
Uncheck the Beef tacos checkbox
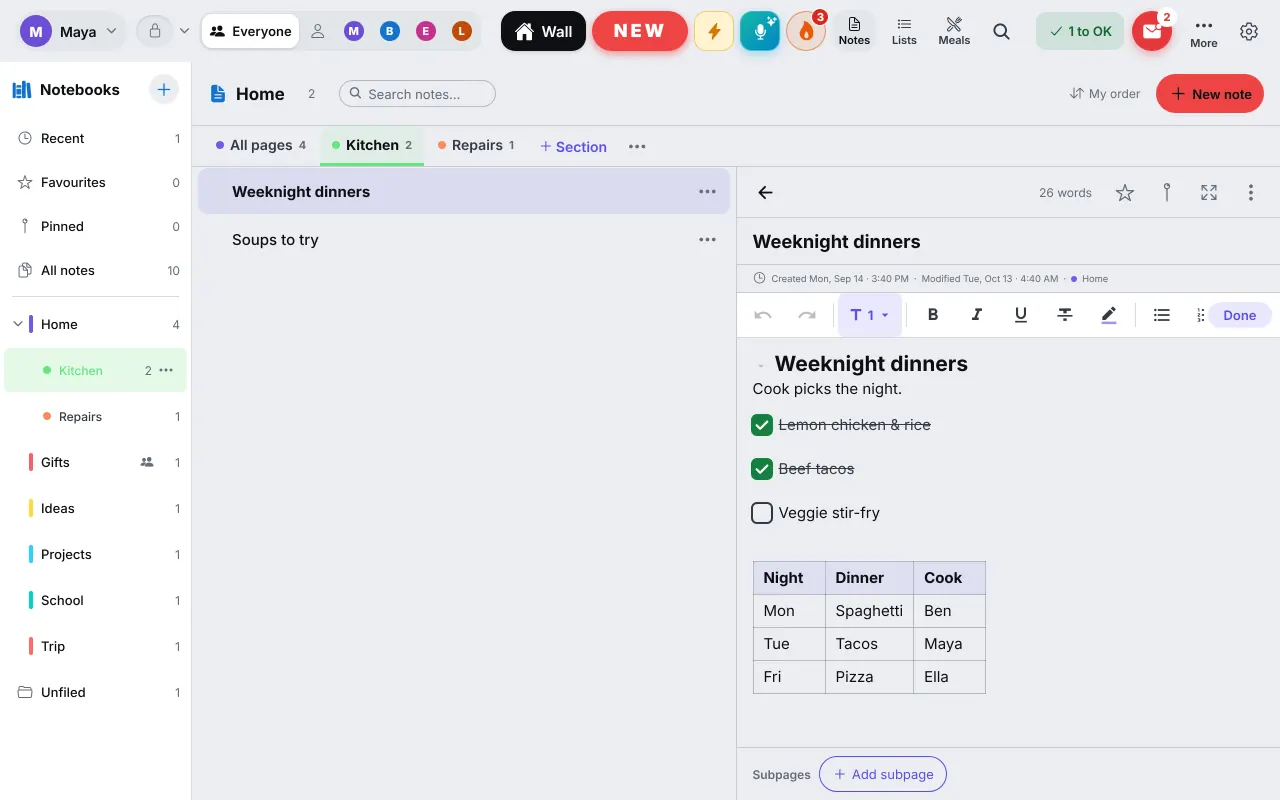[762, 469]
